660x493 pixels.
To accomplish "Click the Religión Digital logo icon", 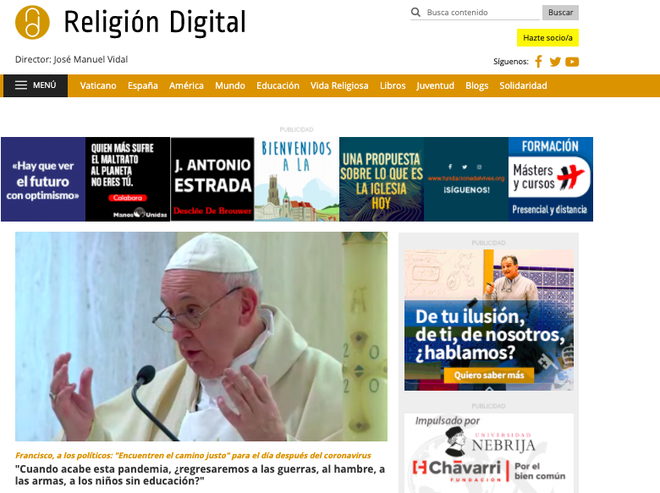I will point(32,22).
